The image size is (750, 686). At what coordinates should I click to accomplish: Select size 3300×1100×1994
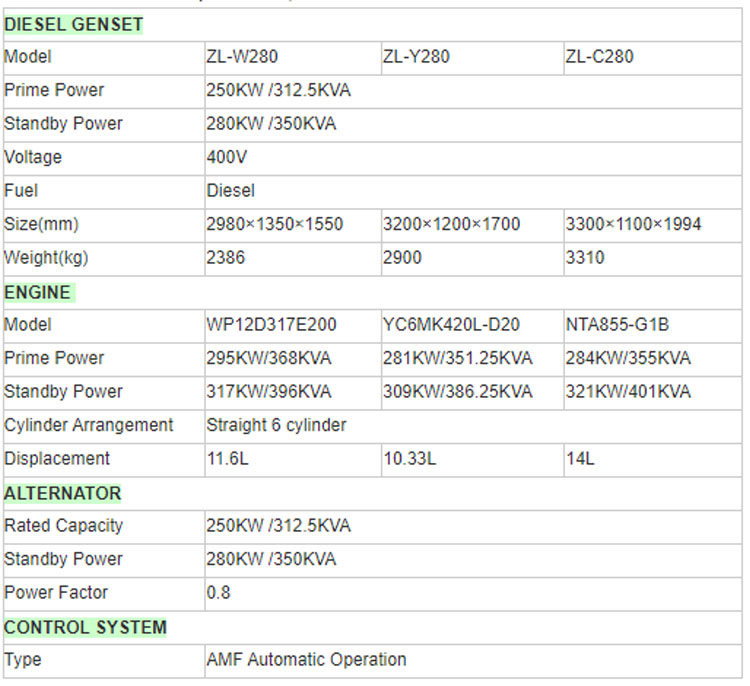click(x=633, y=224)
